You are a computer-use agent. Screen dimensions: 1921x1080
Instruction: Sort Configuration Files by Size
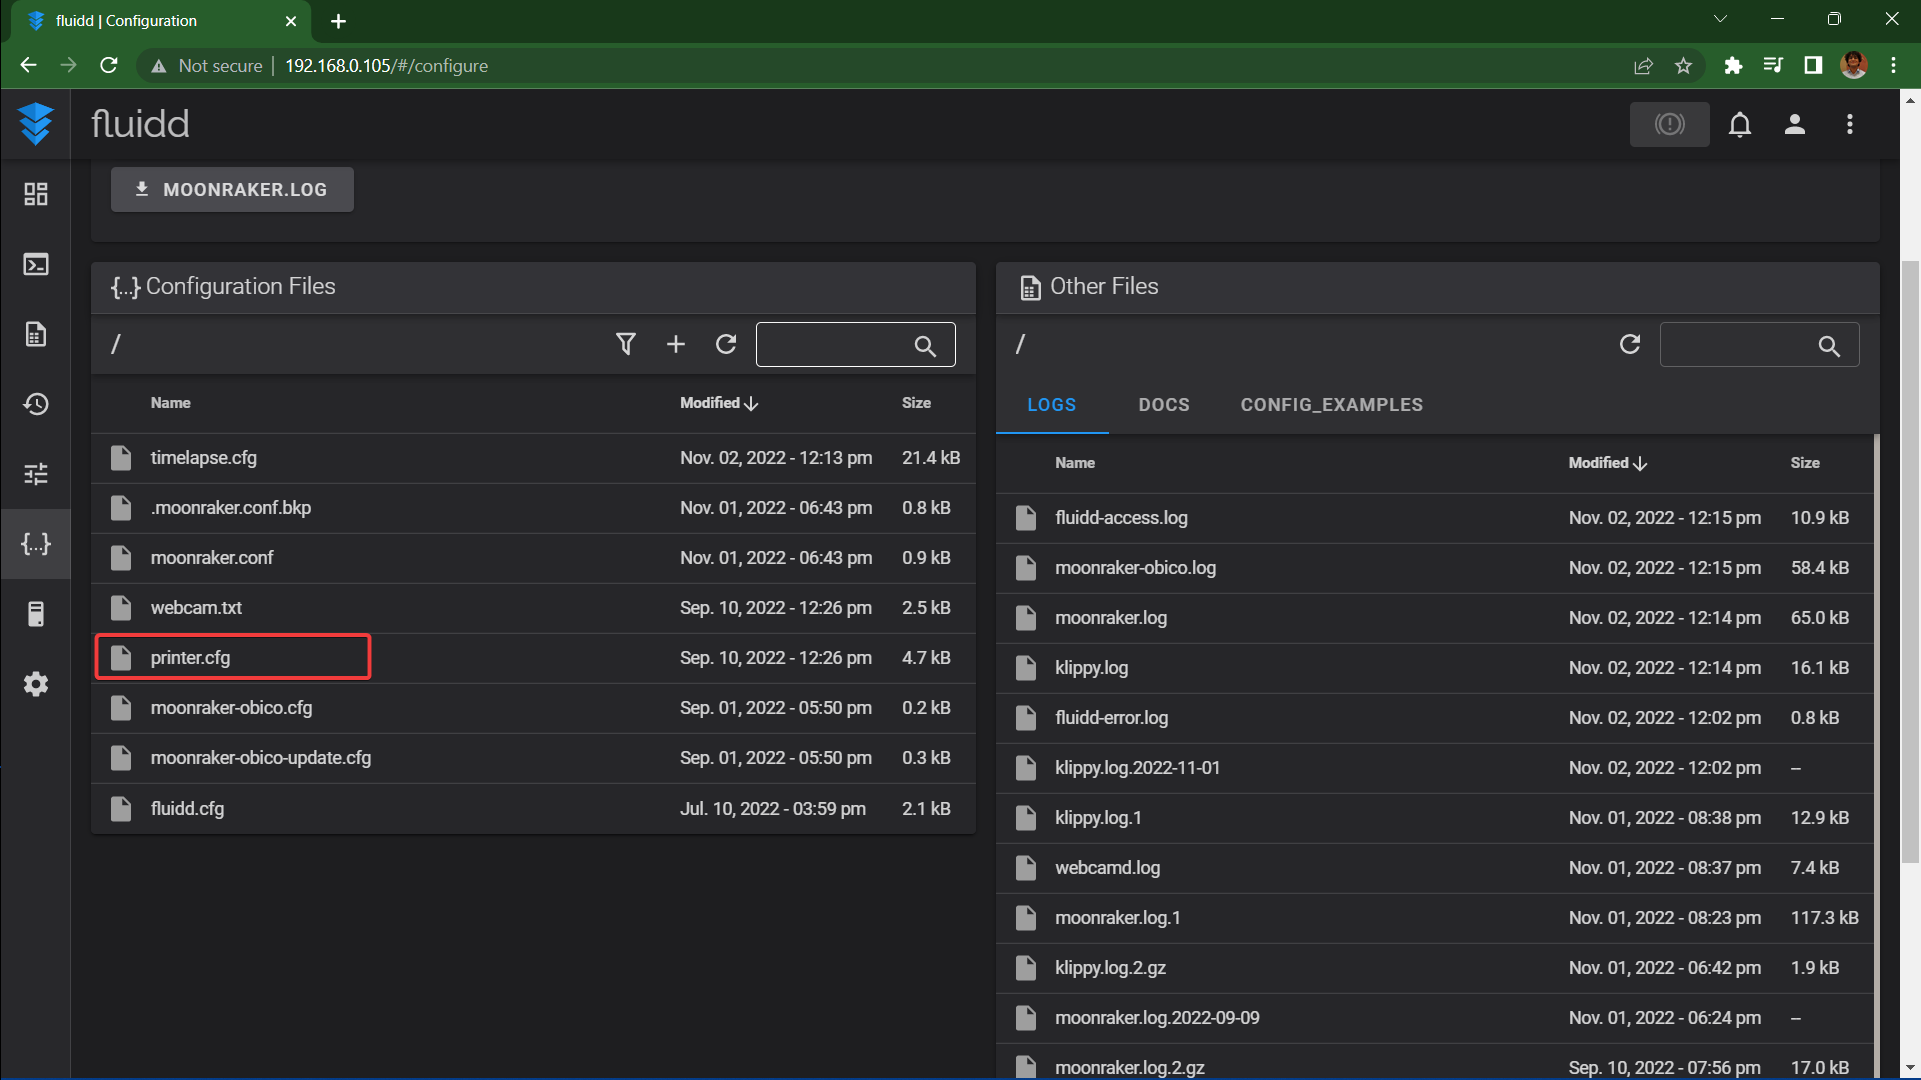point(916,403)
